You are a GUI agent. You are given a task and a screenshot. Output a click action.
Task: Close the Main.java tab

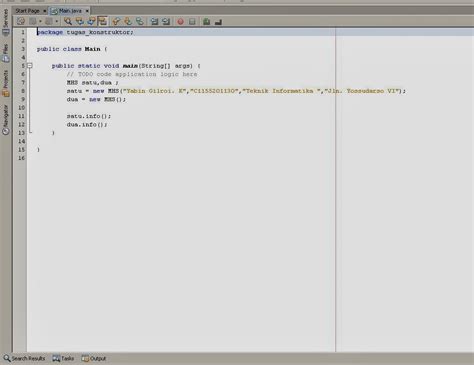point(87,11)
